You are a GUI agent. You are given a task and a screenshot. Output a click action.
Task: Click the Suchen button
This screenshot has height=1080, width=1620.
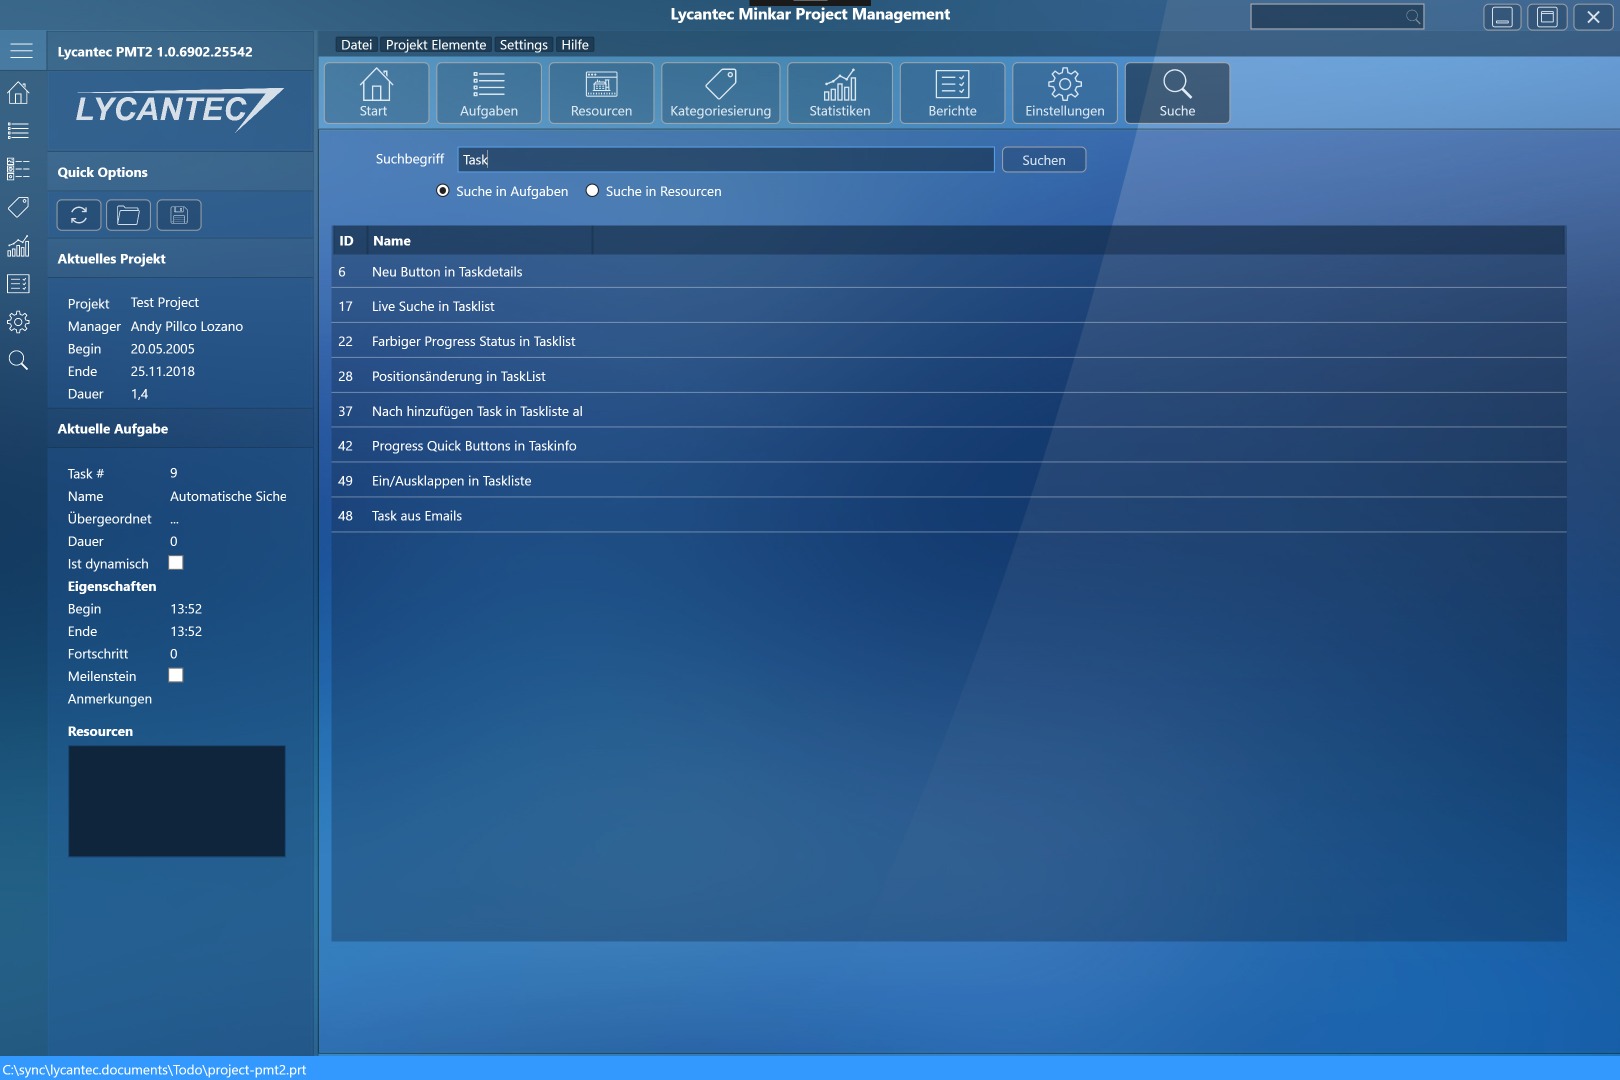pyautogui.click(x=1044, y=160)
